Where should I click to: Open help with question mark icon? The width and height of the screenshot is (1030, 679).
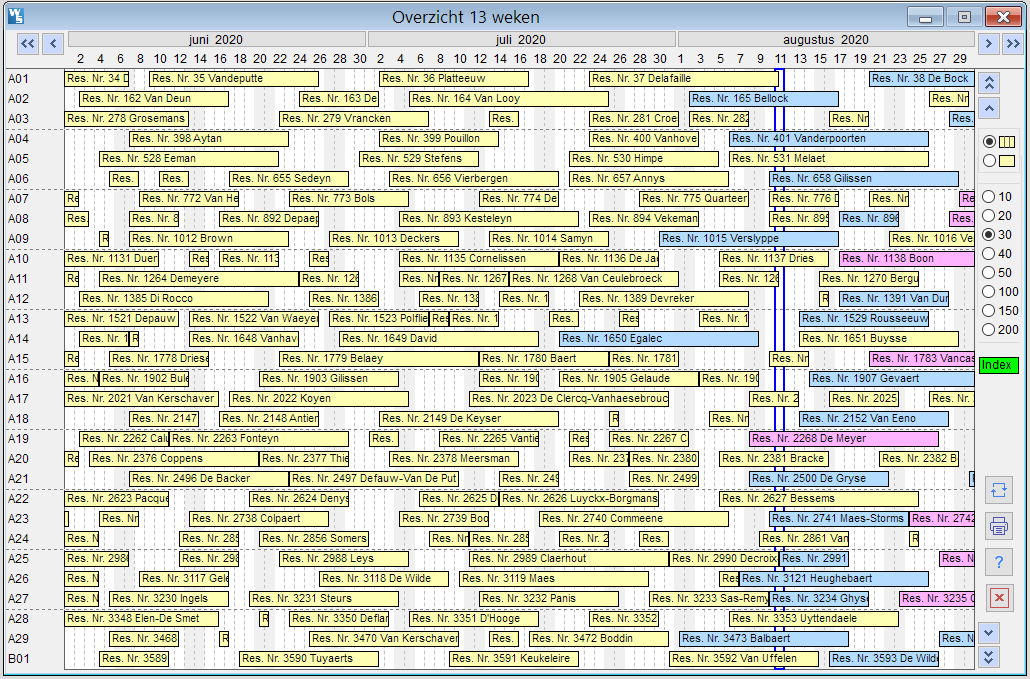998,561
